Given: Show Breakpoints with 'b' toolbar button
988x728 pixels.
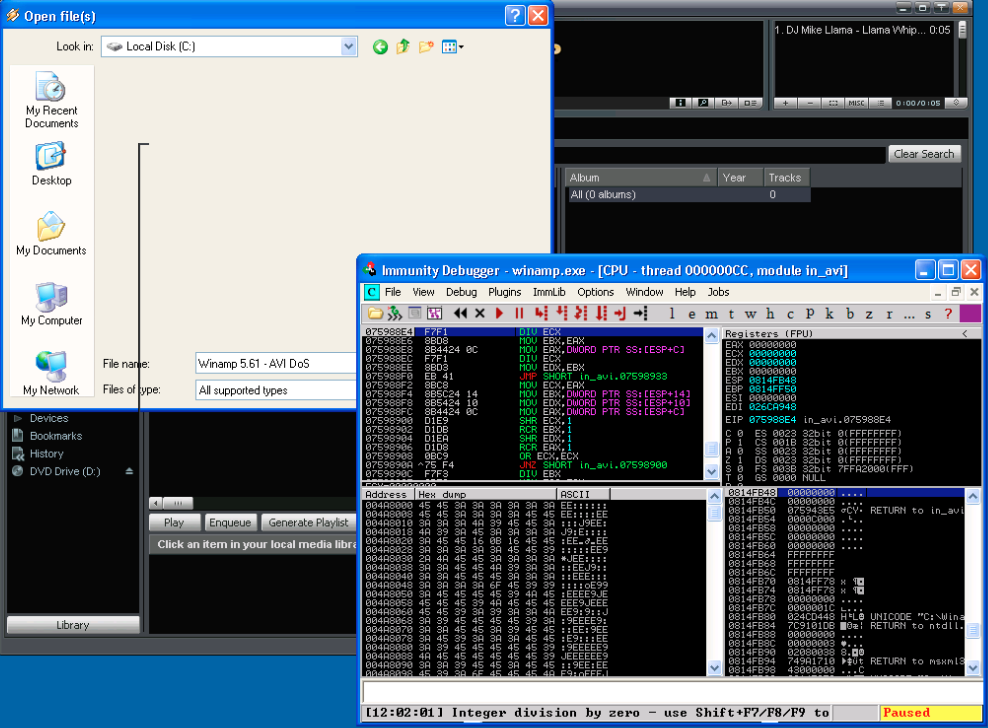Looking at the screenshot, I should [850, 313].
